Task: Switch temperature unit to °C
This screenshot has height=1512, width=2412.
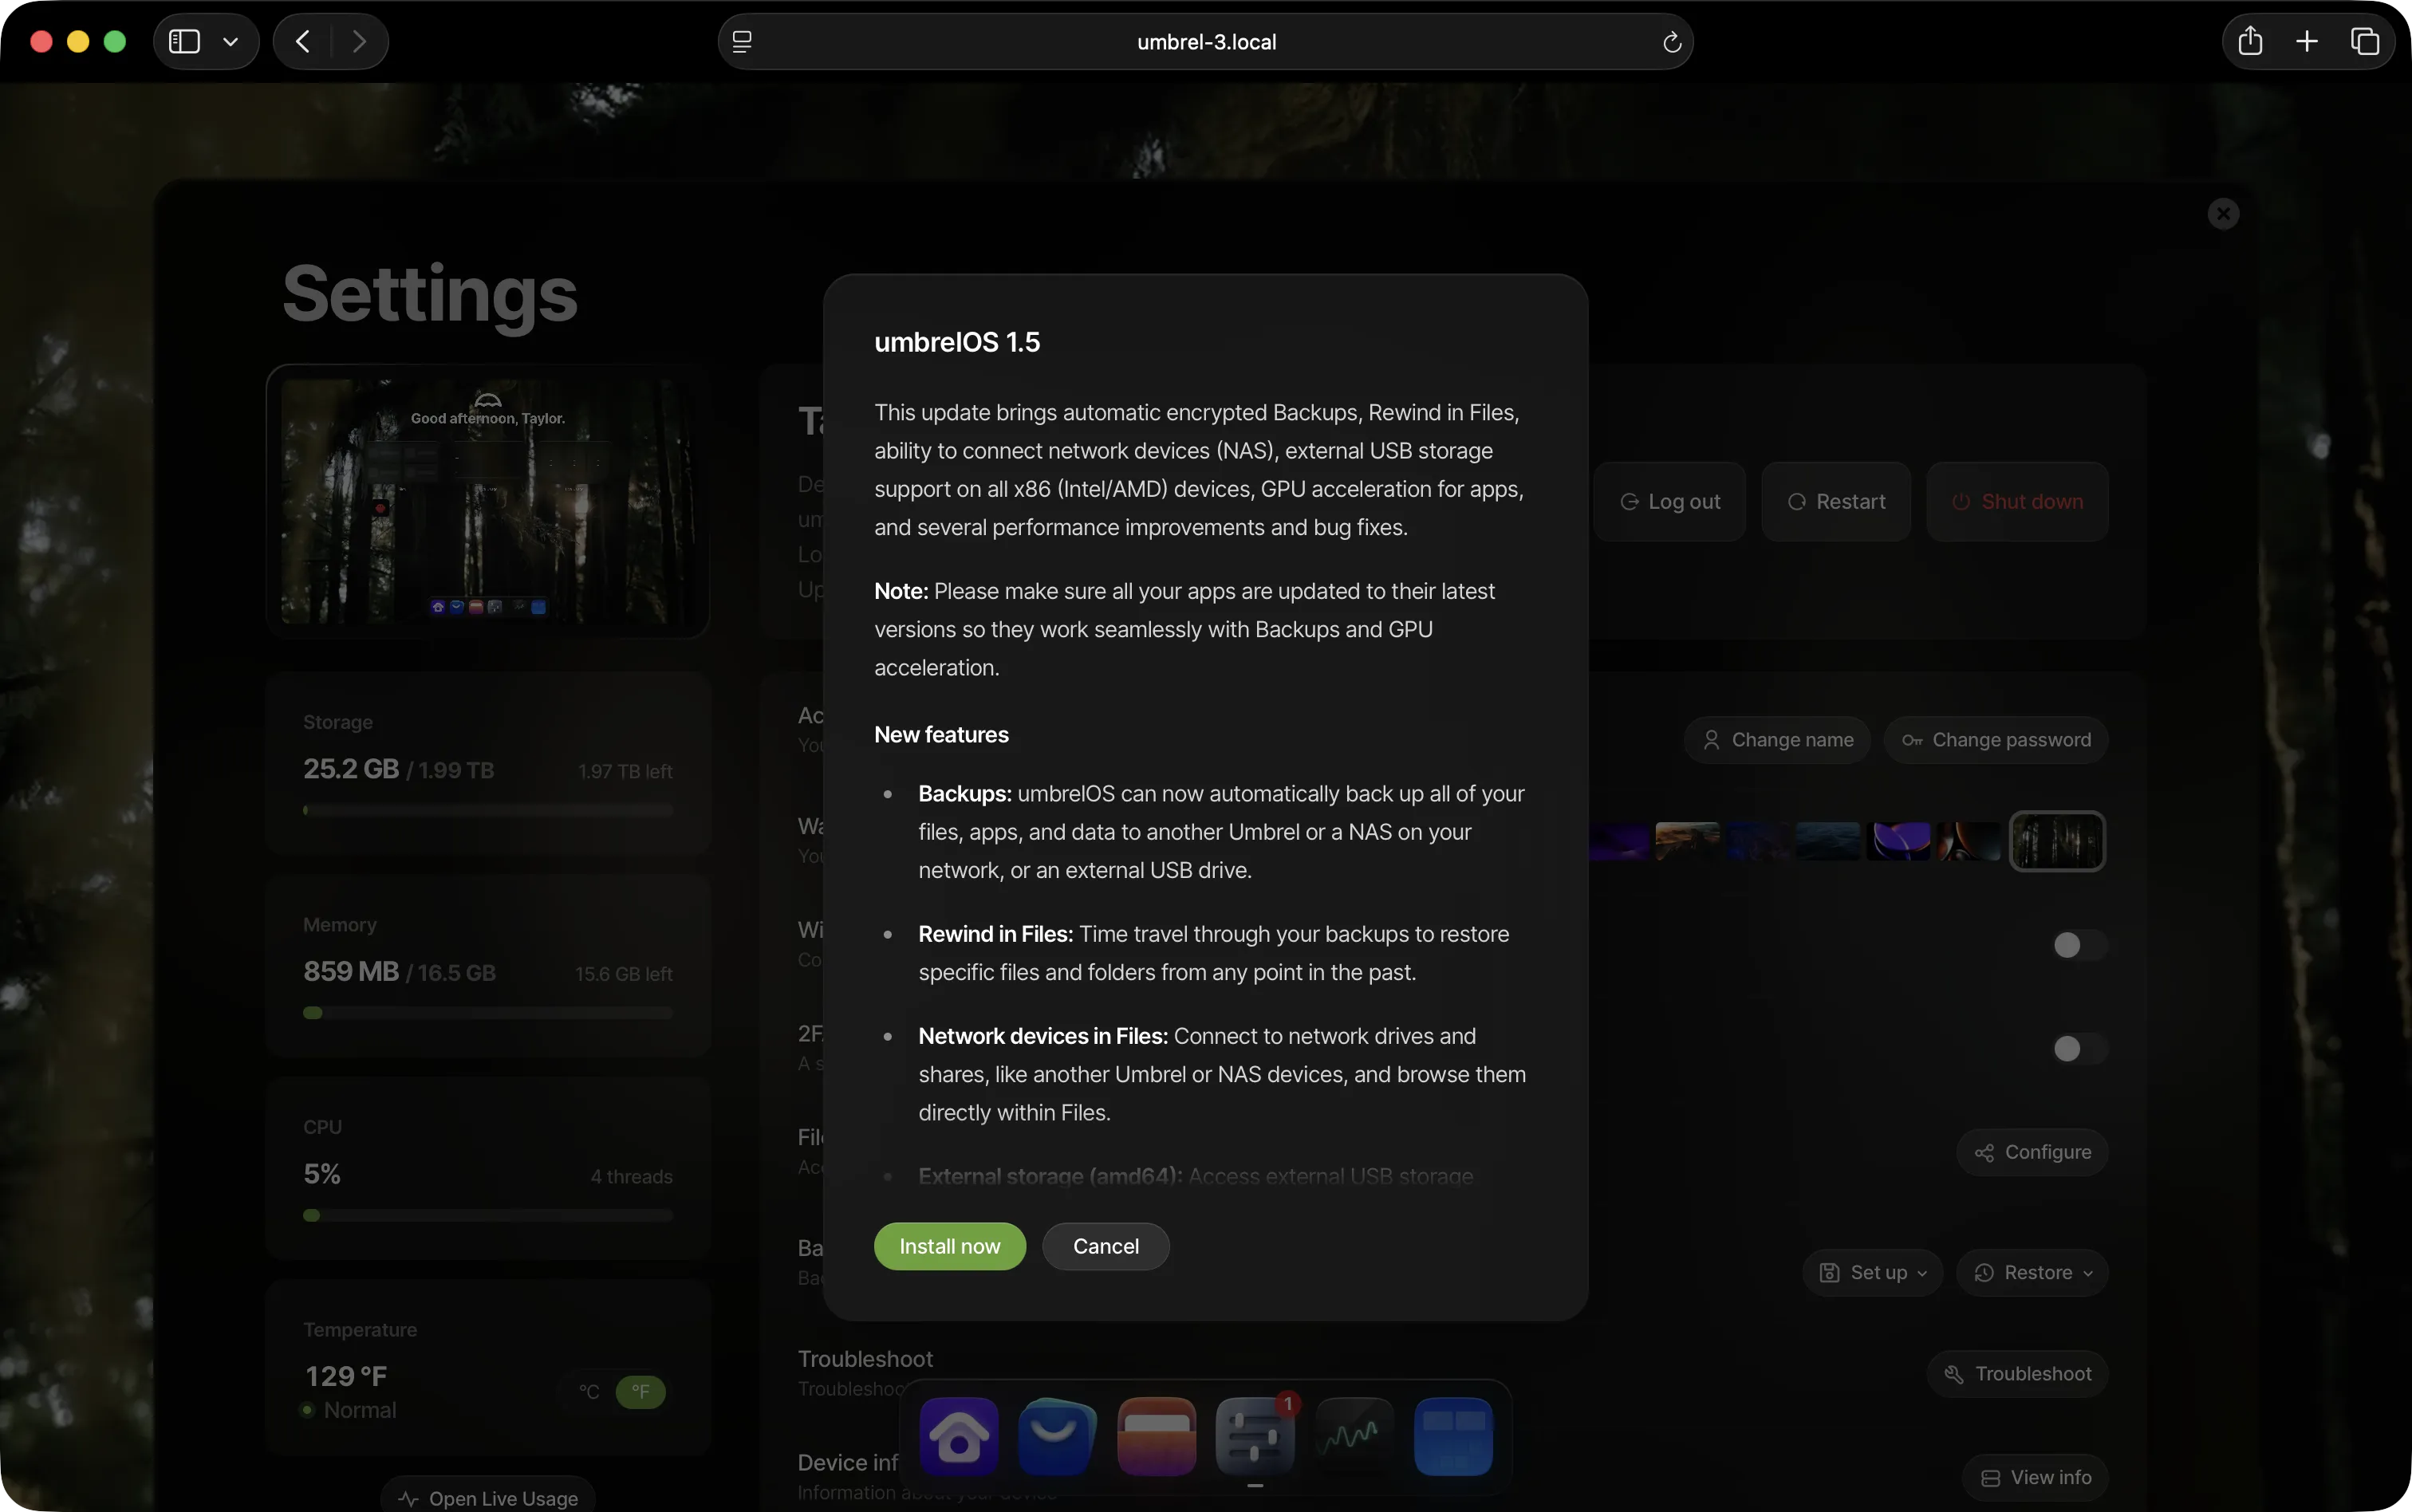Action: click(x=589, y=1391)
